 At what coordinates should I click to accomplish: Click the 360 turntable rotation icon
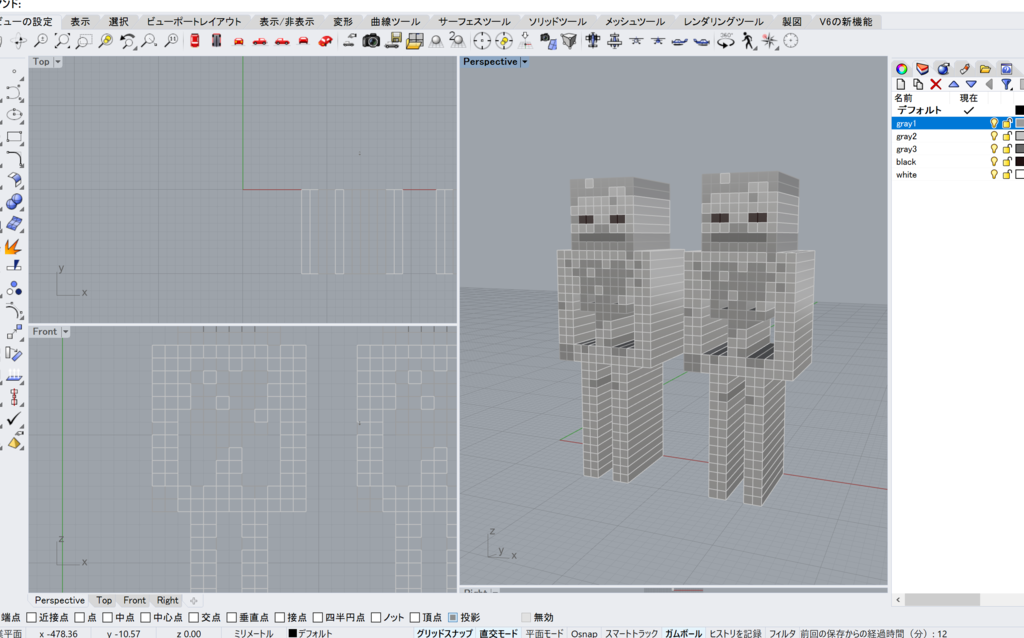[x=726, y=41]
